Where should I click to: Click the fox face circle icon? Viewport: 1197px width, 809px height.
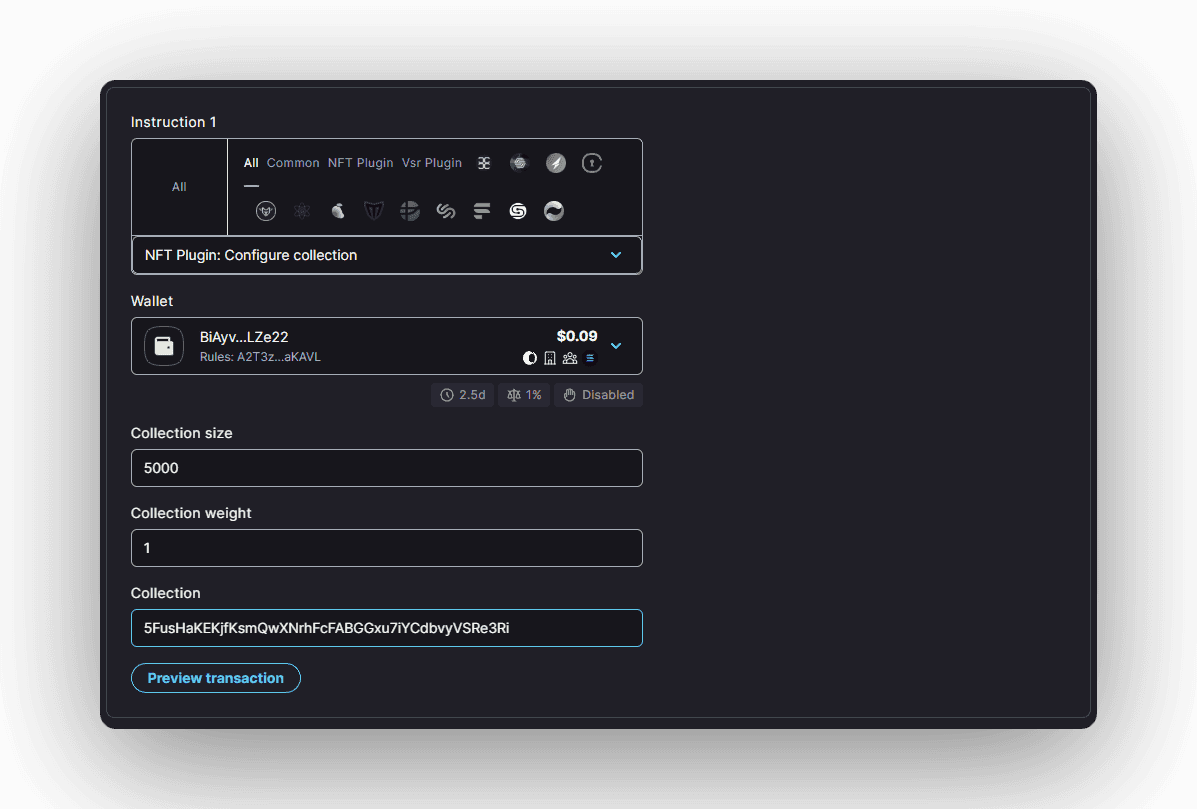pyautogui.click(x=266, y=211)
